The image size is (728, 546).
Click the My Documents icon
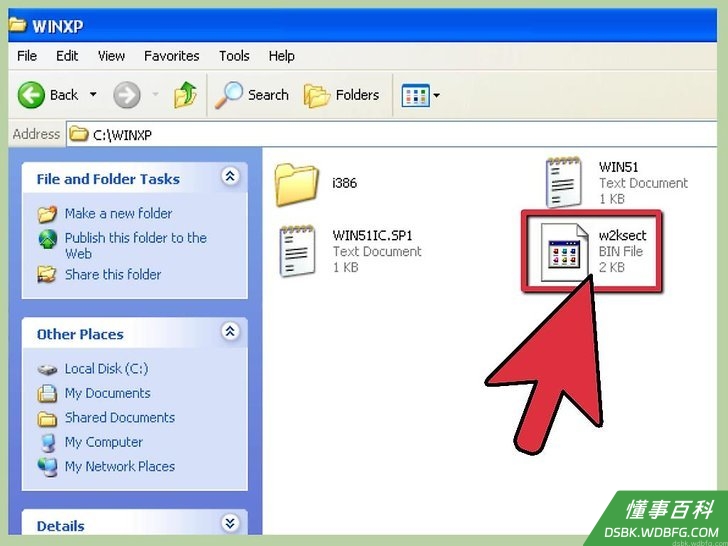click(47, 394)
